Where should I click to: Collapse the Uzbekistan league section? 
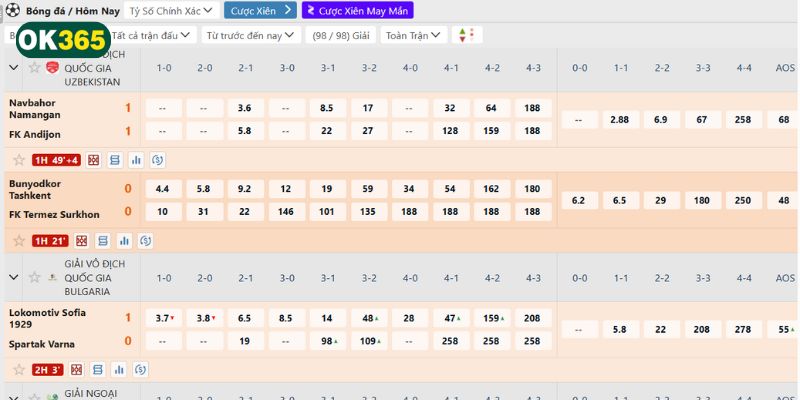14,67
